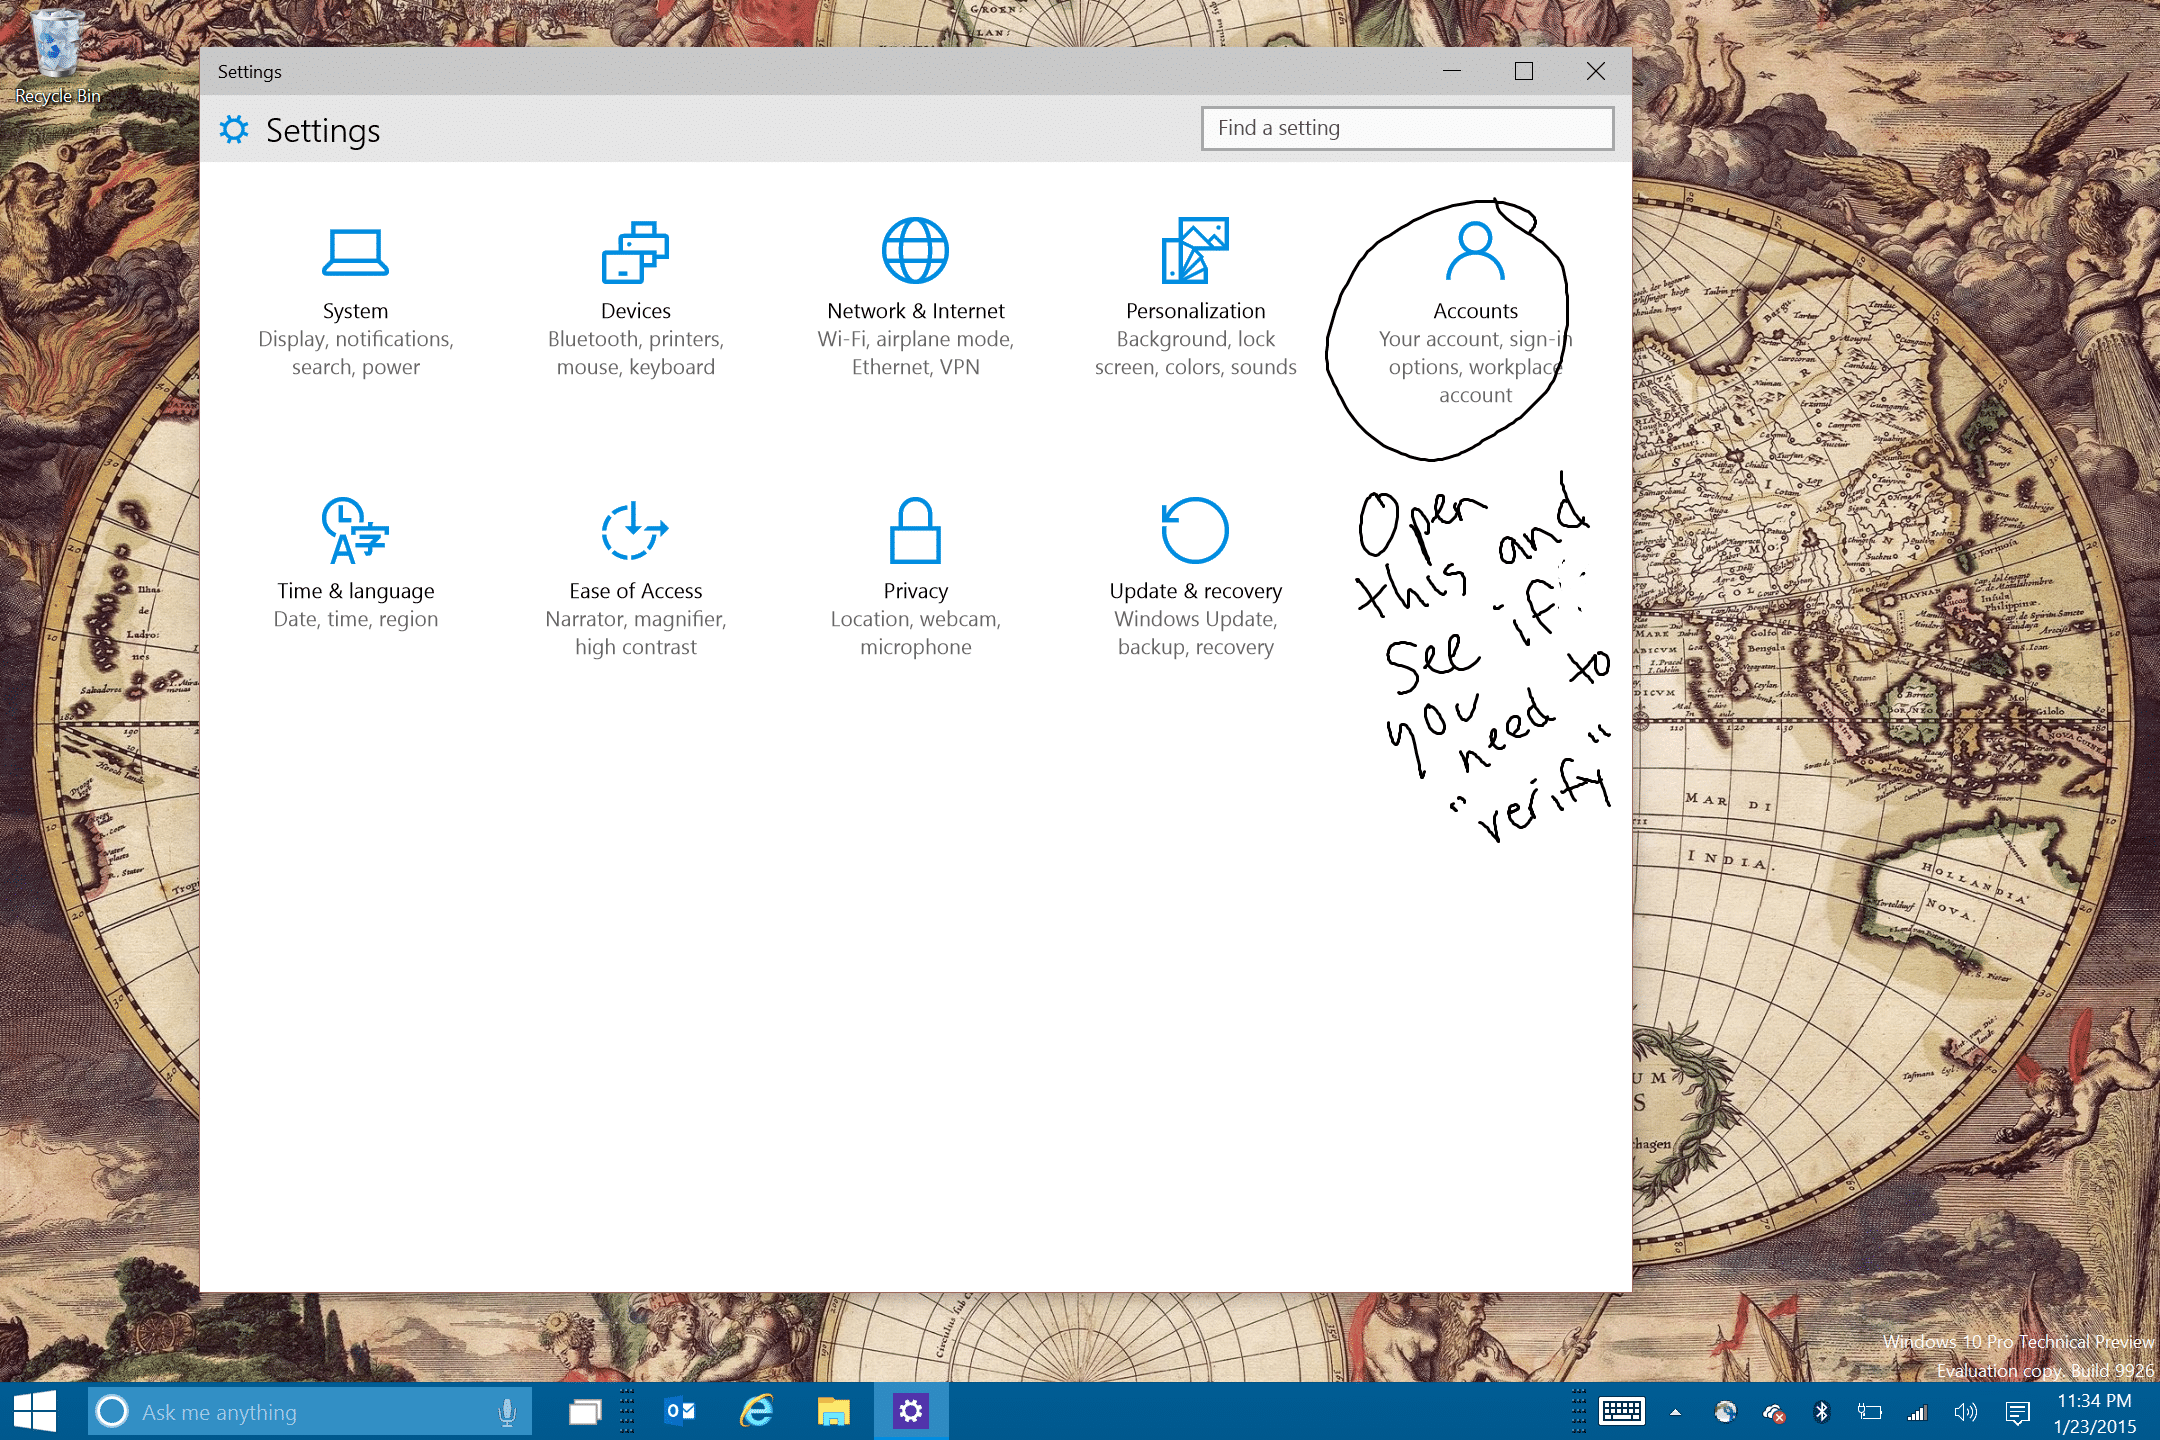Click the battery power tray icon

(1869, 1412)
